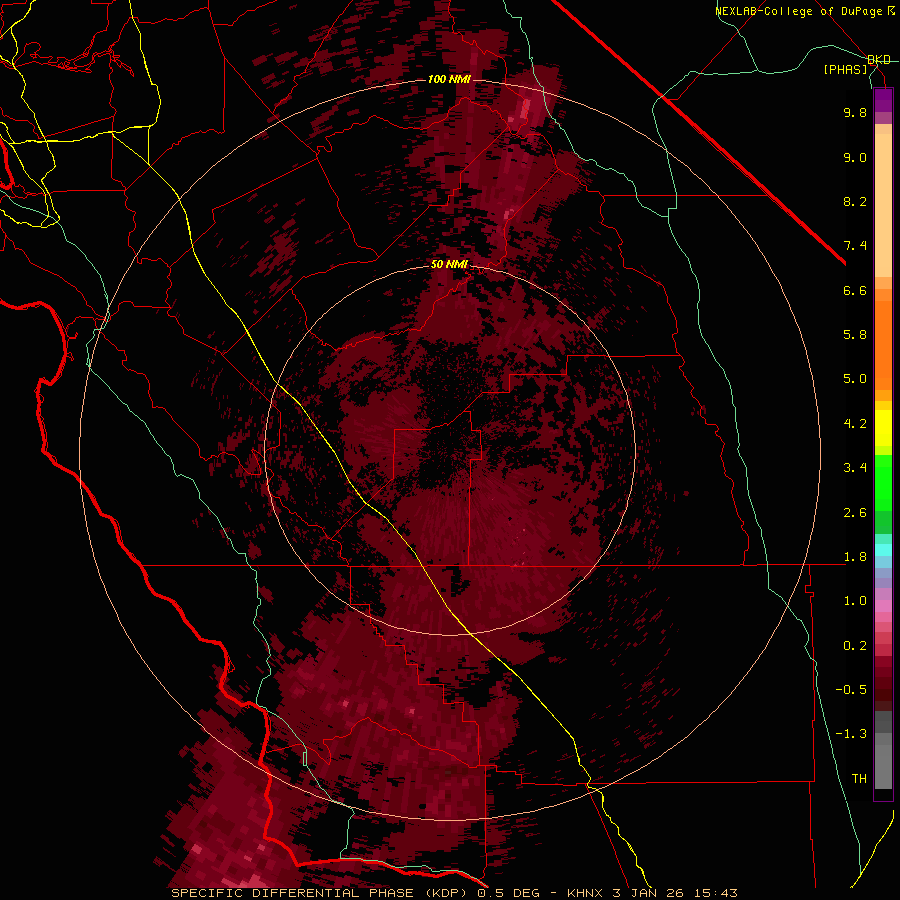Pick the orange segment of the color bar
The image size is (900, 900).
tap(883, 344)
